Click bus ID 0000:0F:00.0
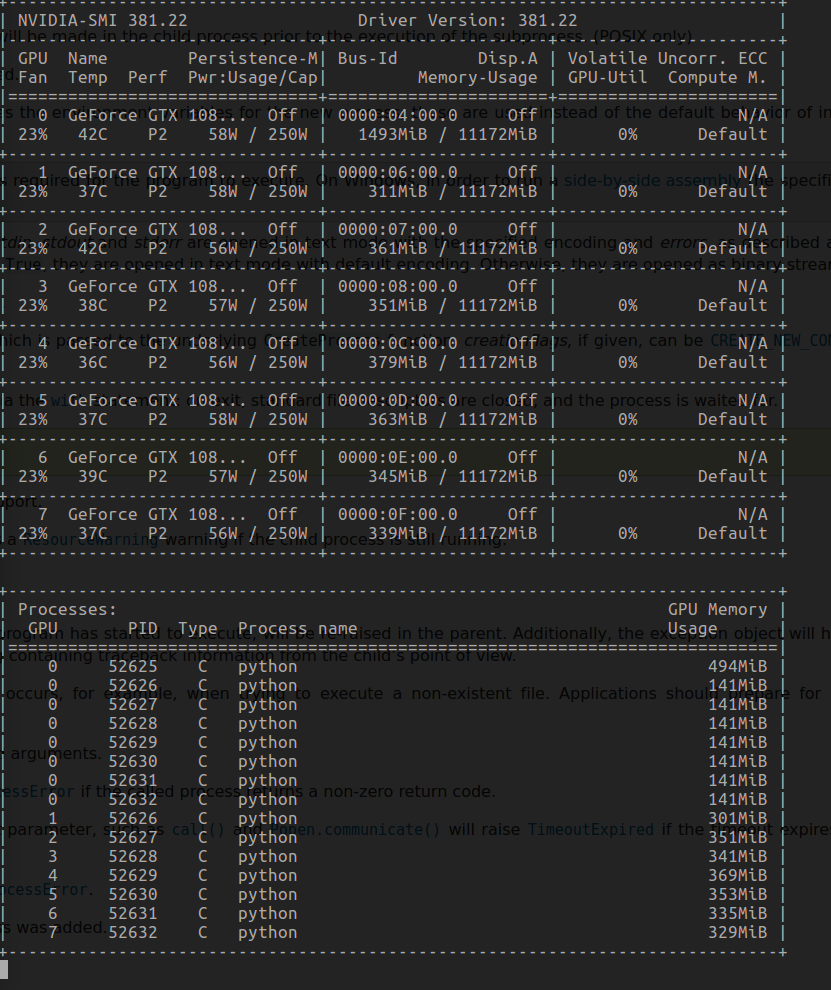Image resolution: width=831 pixels, height=990 pixels. coord(398,515)
